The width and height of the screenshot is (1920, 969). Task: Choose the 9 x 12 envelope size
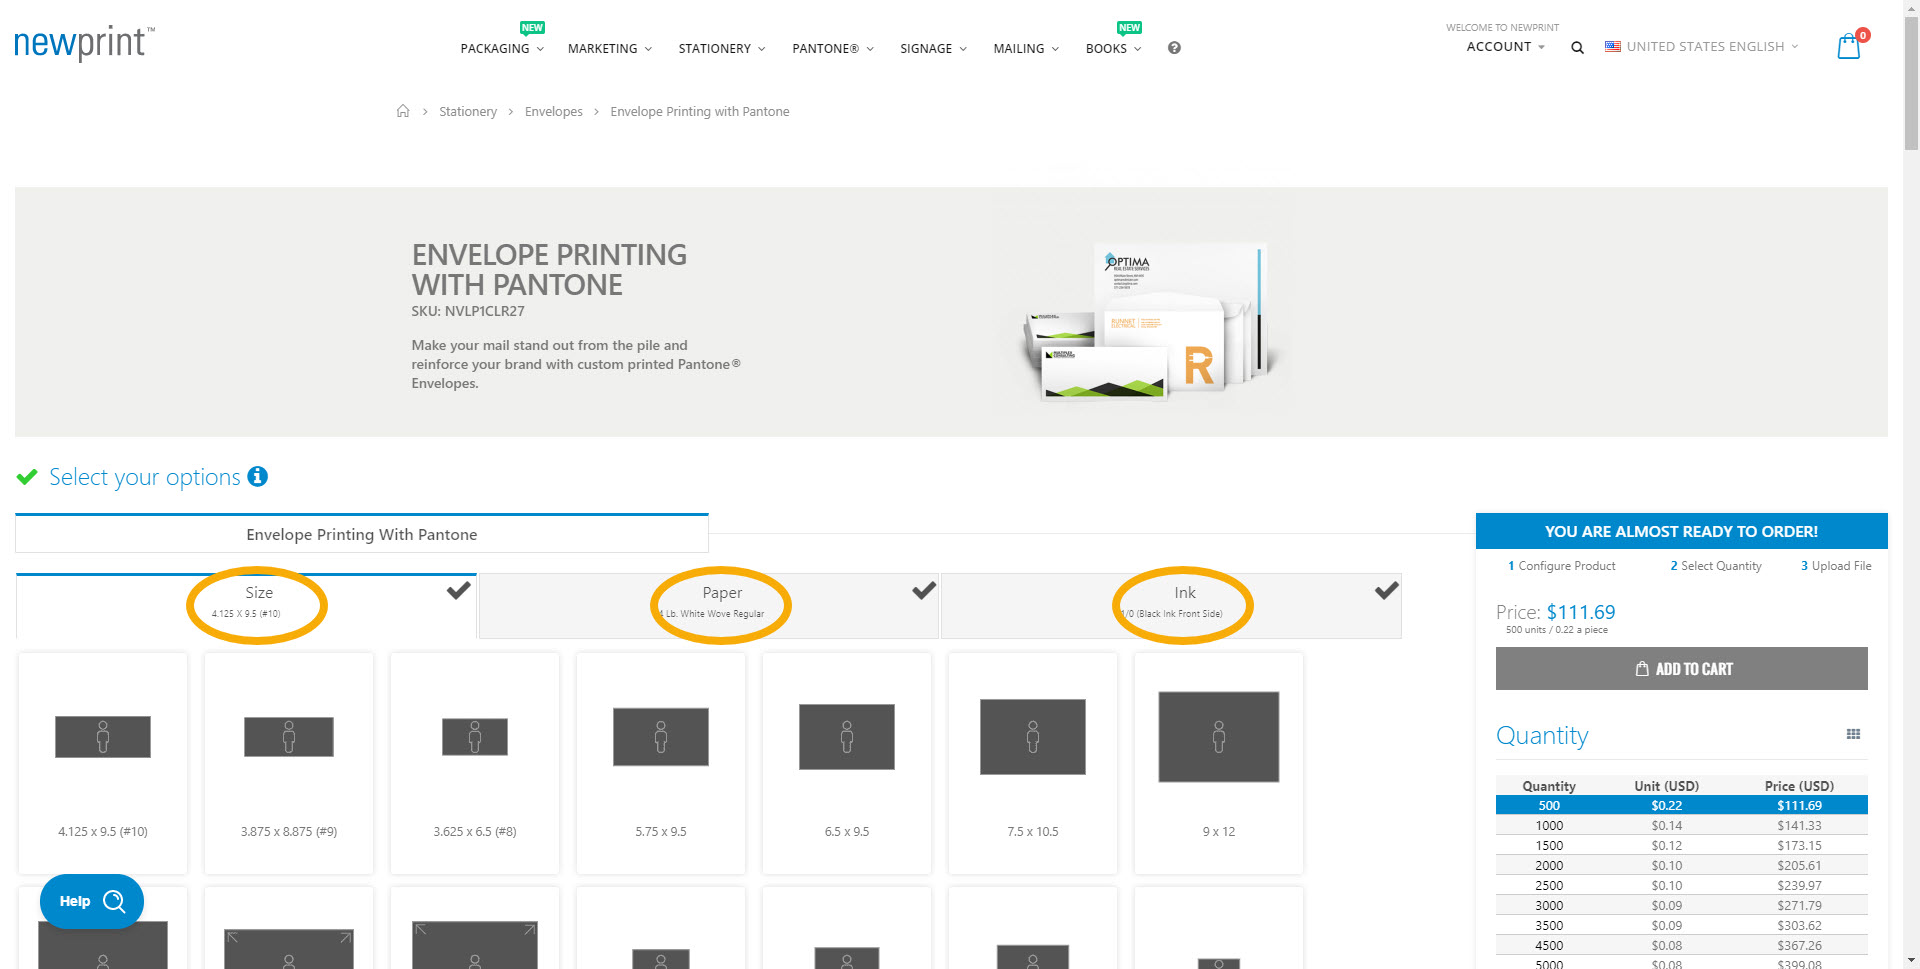[1219, 763]
